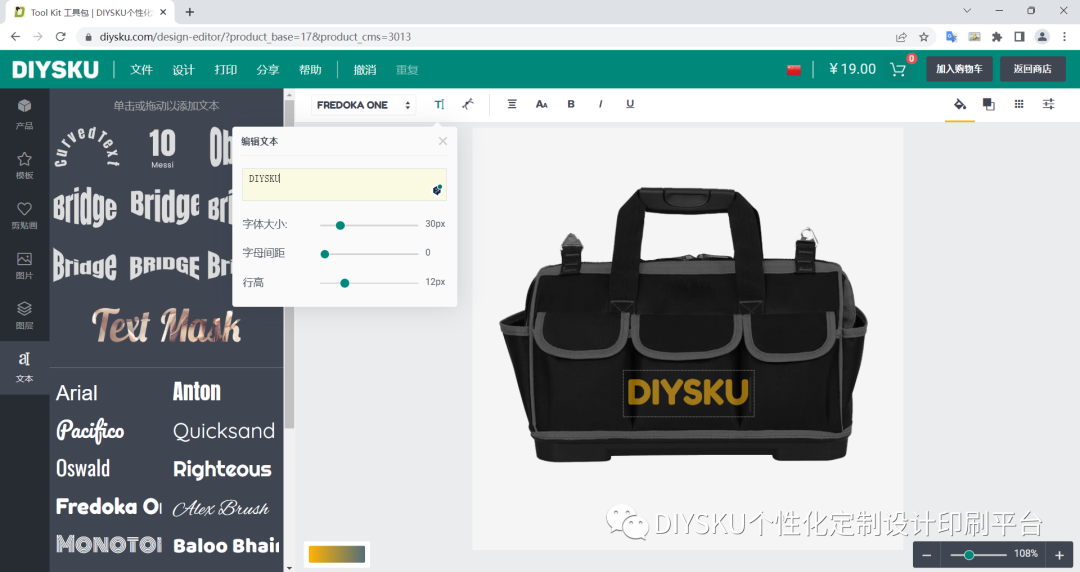
Task: Open the Images panel in sidebar
Action: click(24, 265)
